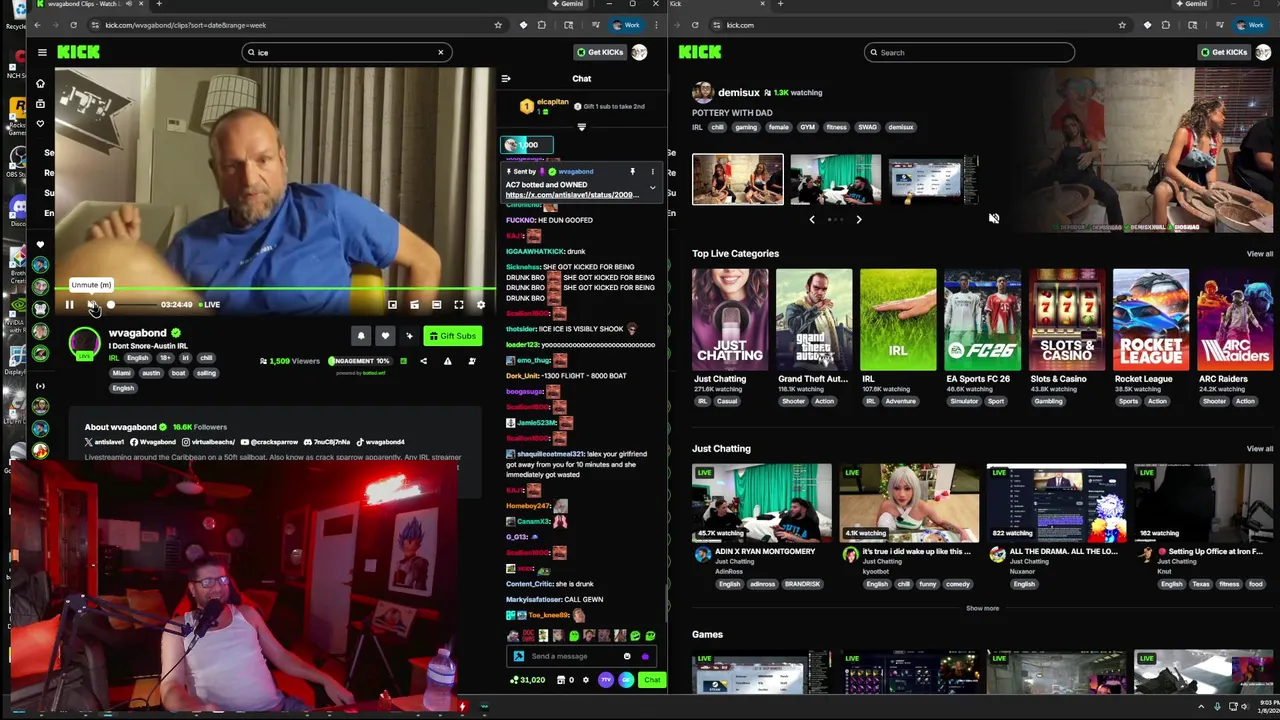The height and width of the screenshot is (720, 1280).
Task: Open the GIF picker button
Action: coord(626,680)
